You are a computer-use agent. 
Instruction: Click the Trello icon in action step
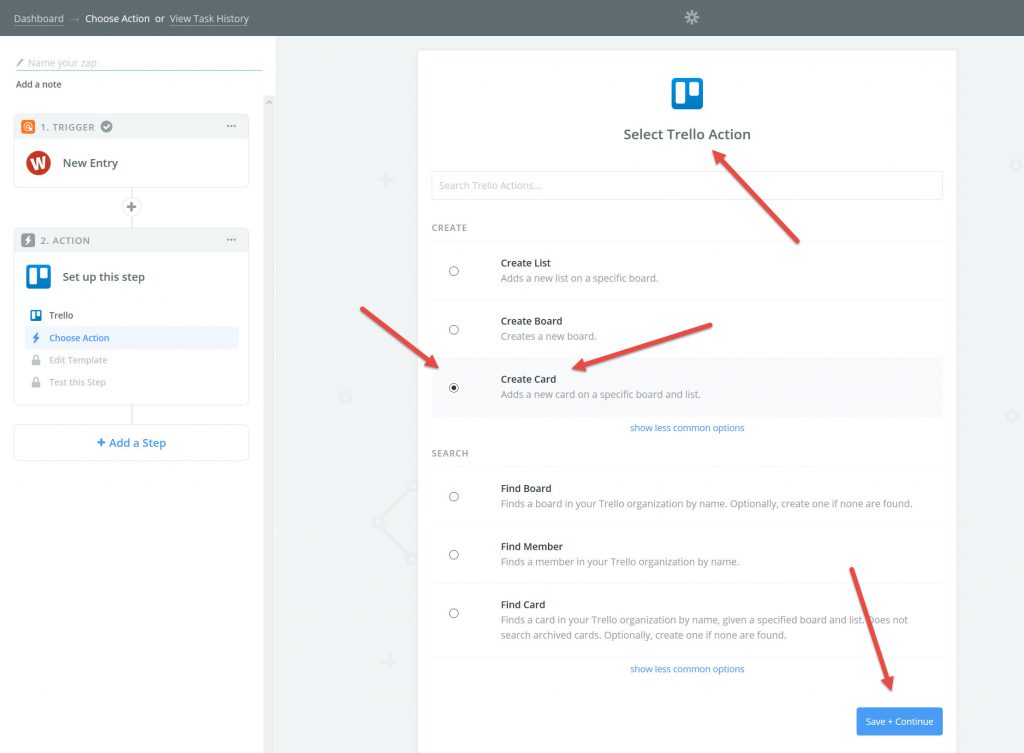[x=39, y=277]
